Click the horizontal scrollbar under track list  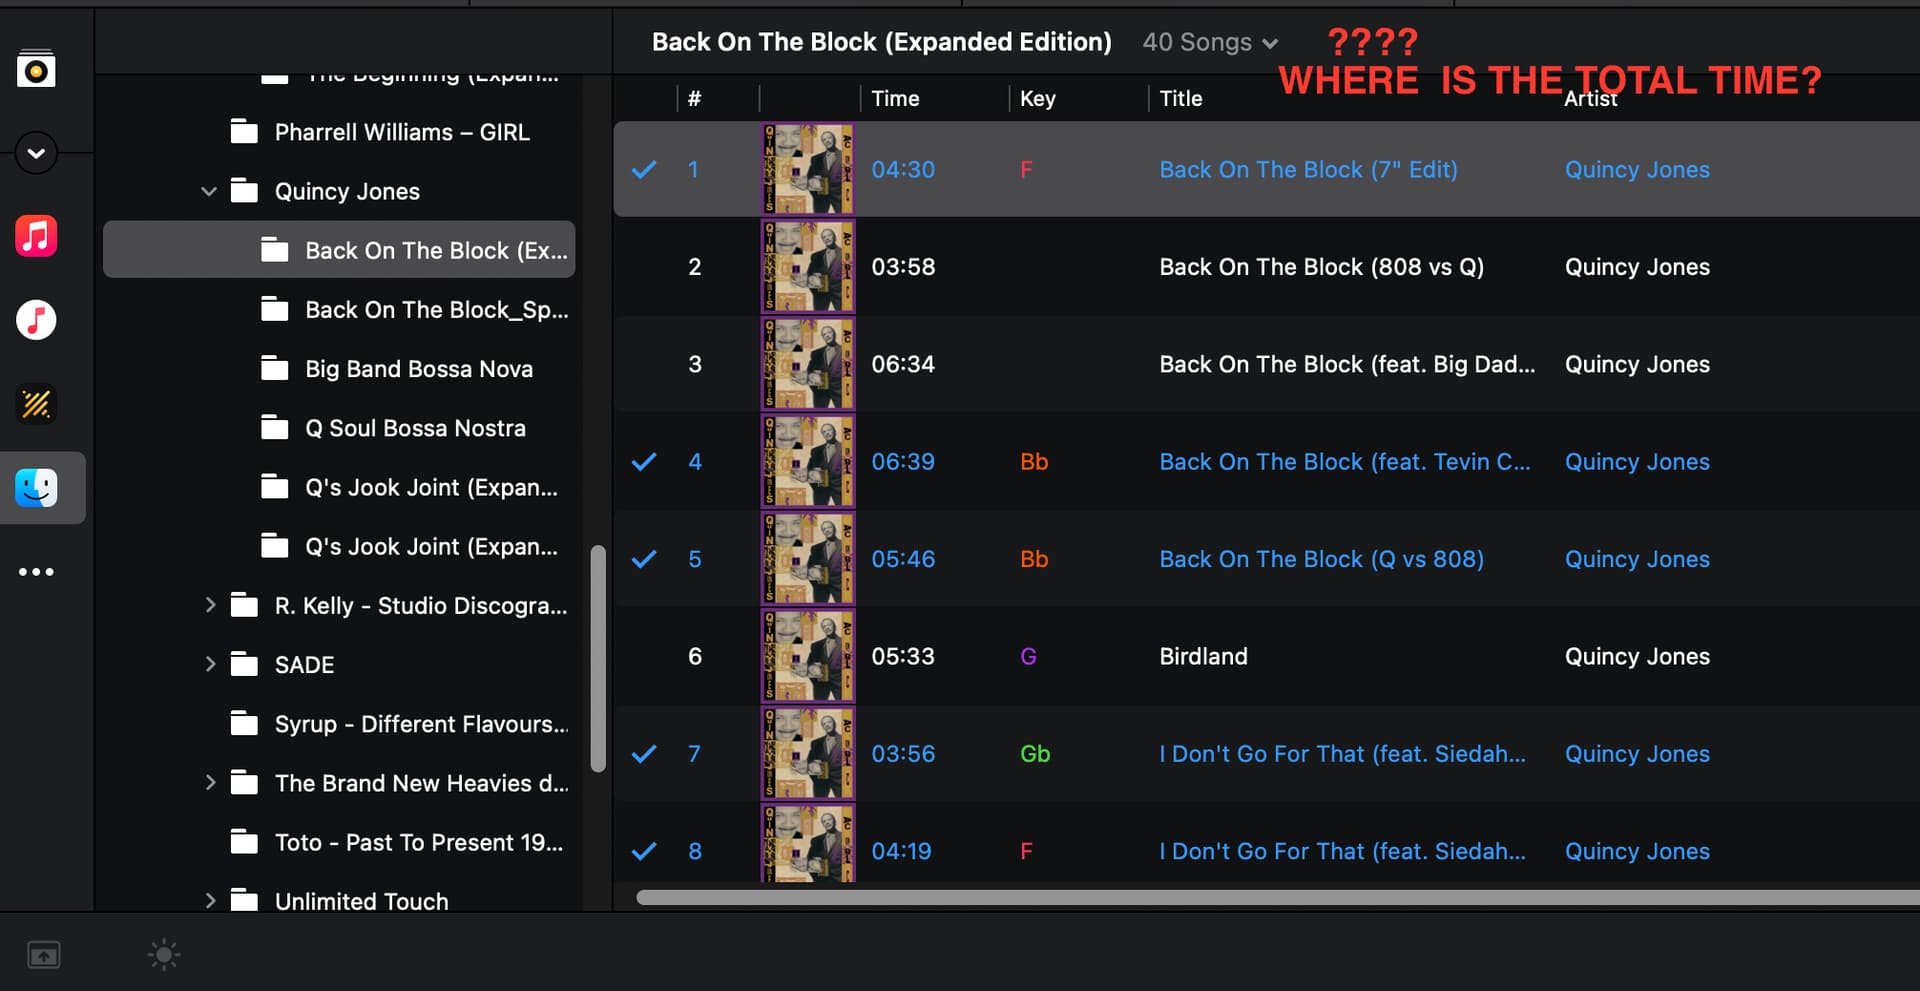(1277, 898)
